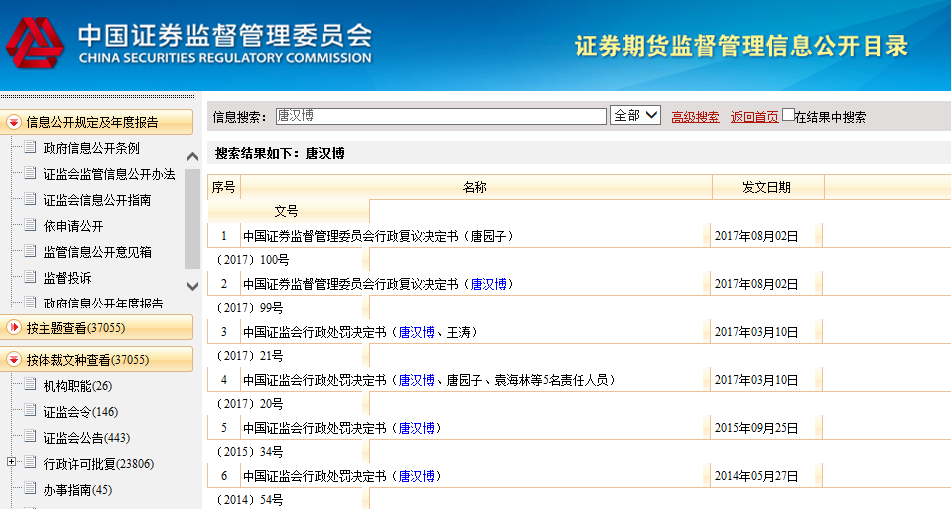
Task: Open result 5 dated 2015年09月25日
Action: (342, 428)
